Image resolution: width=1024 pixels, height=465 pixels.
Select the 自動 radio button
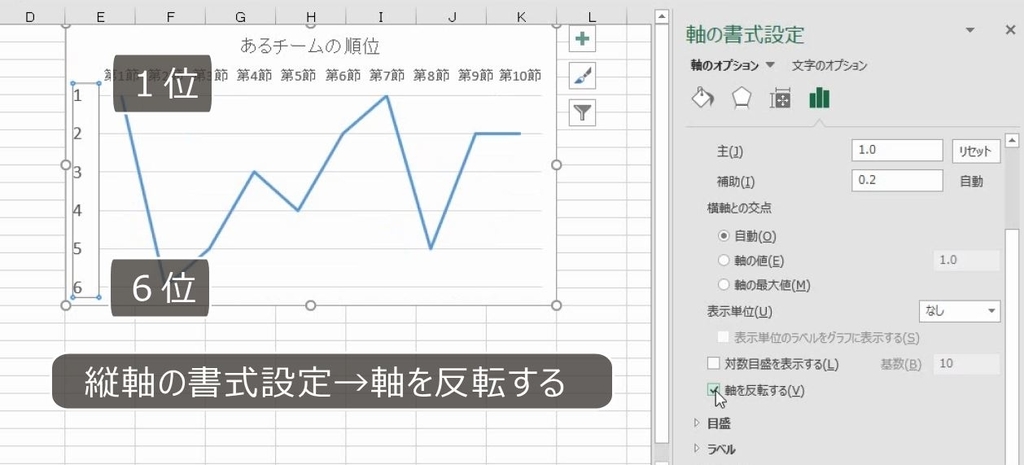coord(723,236)
